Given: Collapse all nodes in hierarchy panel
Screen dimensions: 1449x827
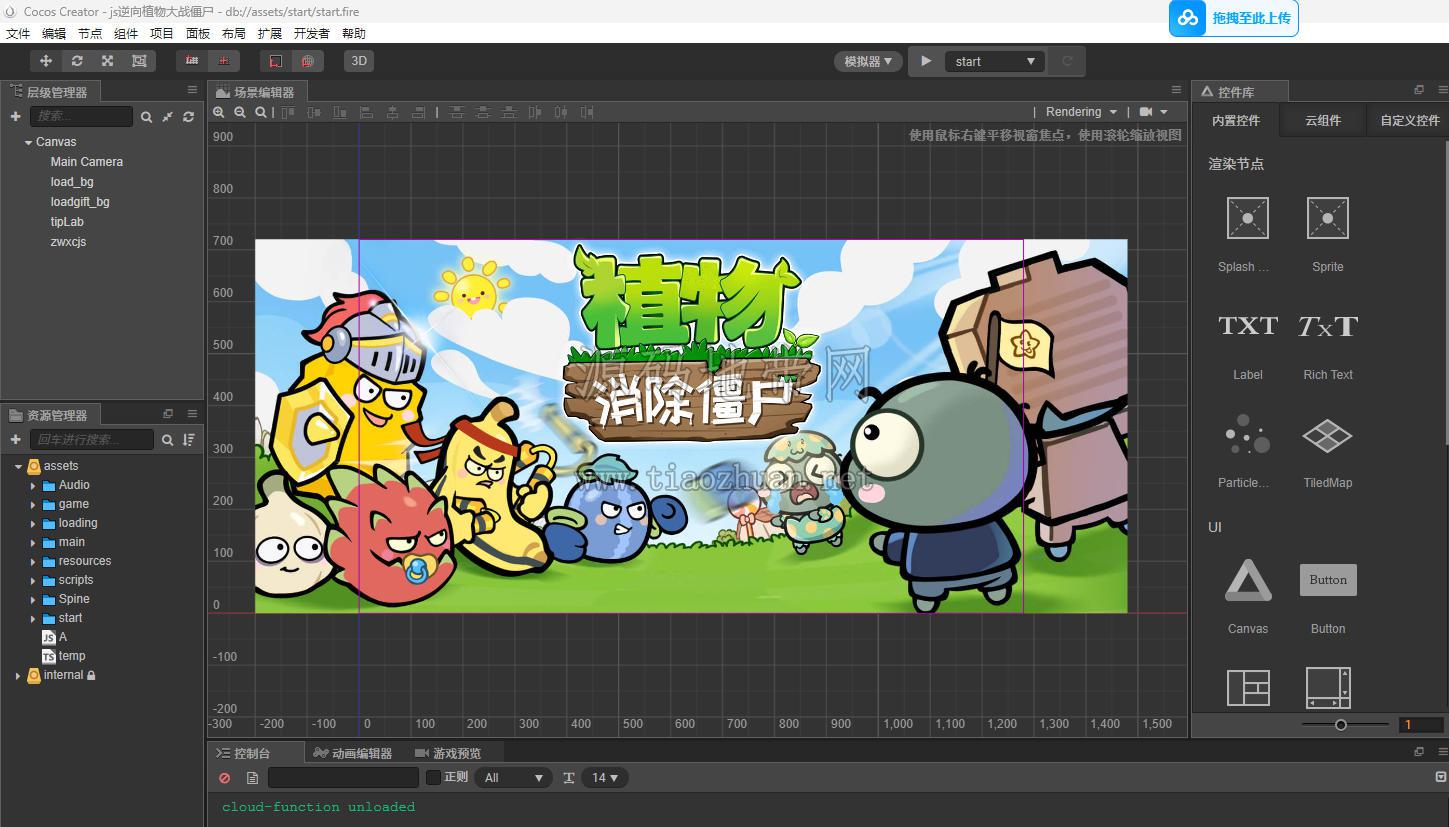Looking at the screenshot, I should (168, 117).
